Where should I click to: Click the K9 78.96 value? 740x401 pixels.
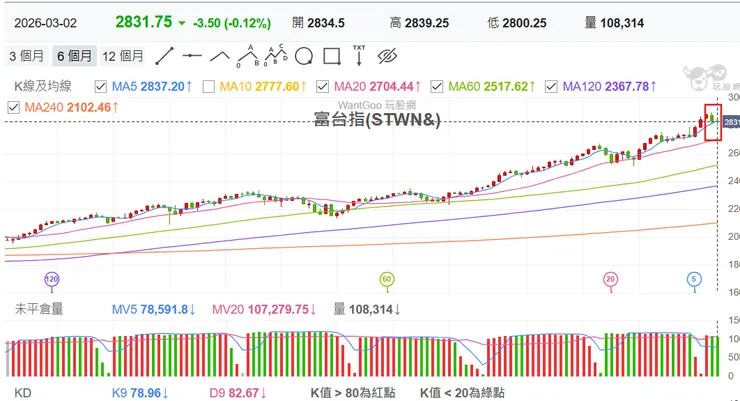click(140, 393)
